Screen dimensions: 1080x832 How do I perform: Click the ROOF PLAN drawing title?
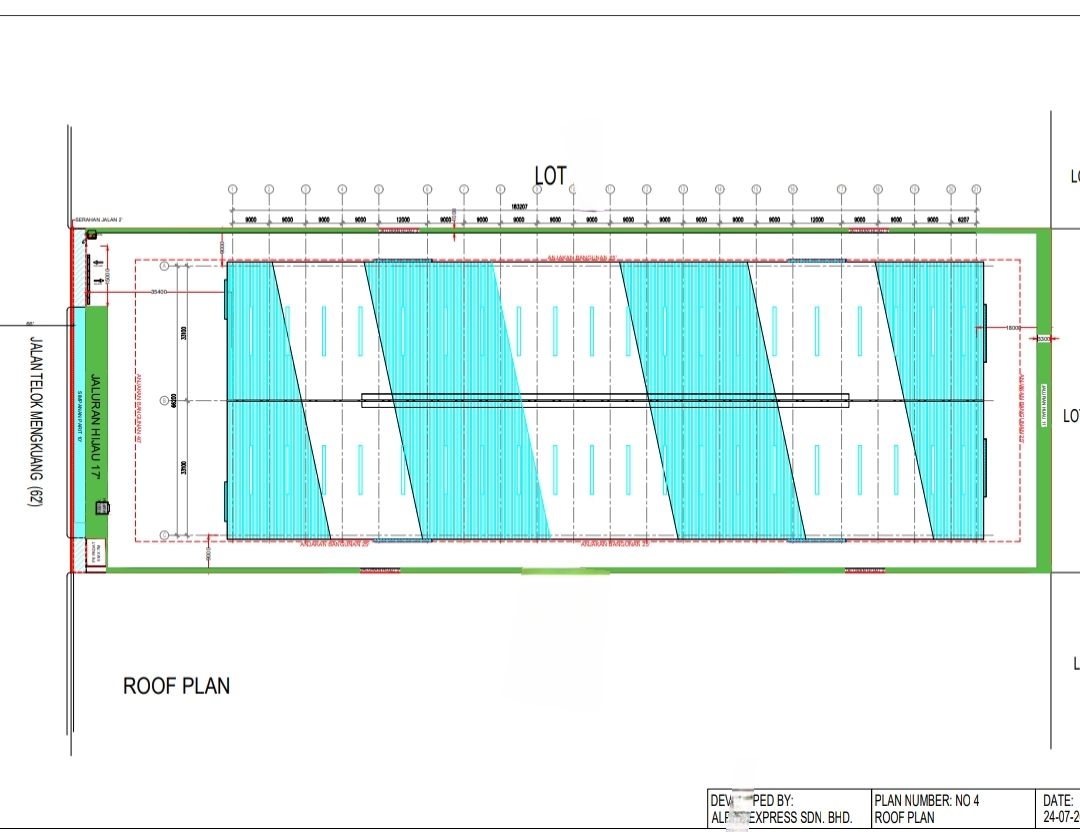pyautogui.click(x=176, y=686)
